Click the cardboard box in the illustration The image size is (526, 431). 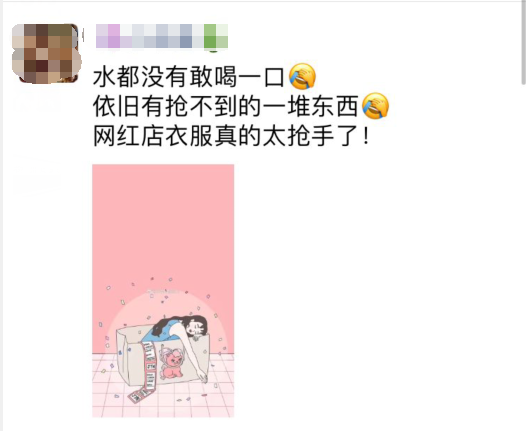click(x=163, y=357)
